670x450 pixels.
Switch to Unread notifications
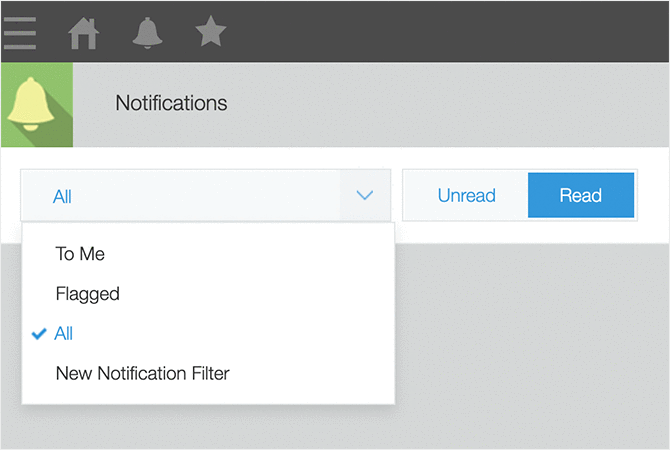click(x=466, y=195)
